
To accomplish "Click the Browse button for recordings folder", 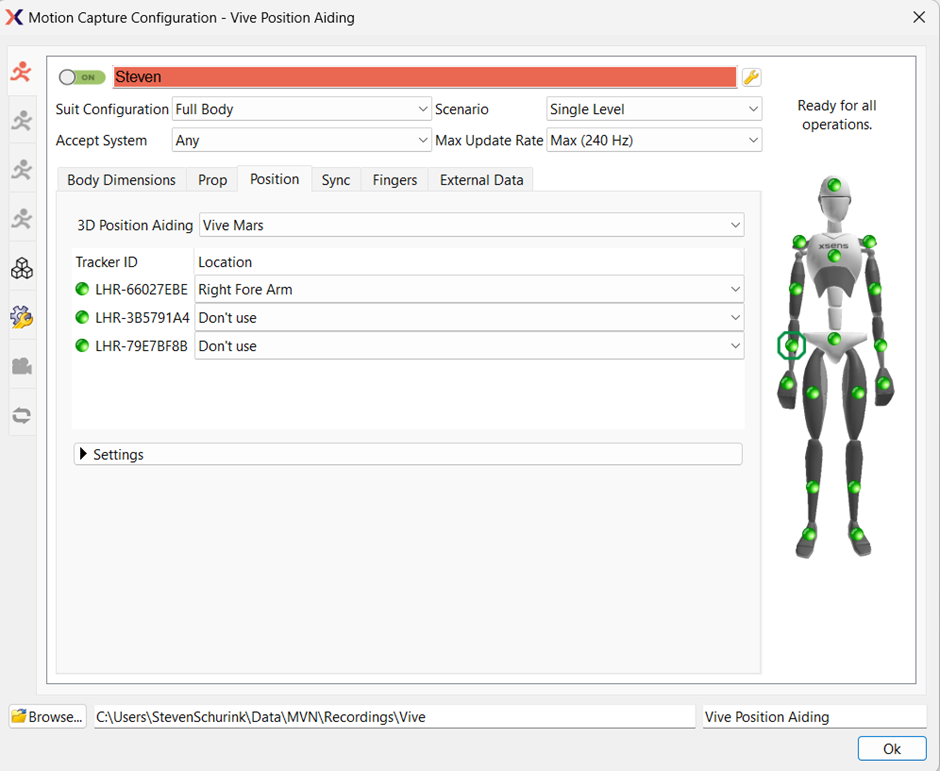I will pos(46,716).
